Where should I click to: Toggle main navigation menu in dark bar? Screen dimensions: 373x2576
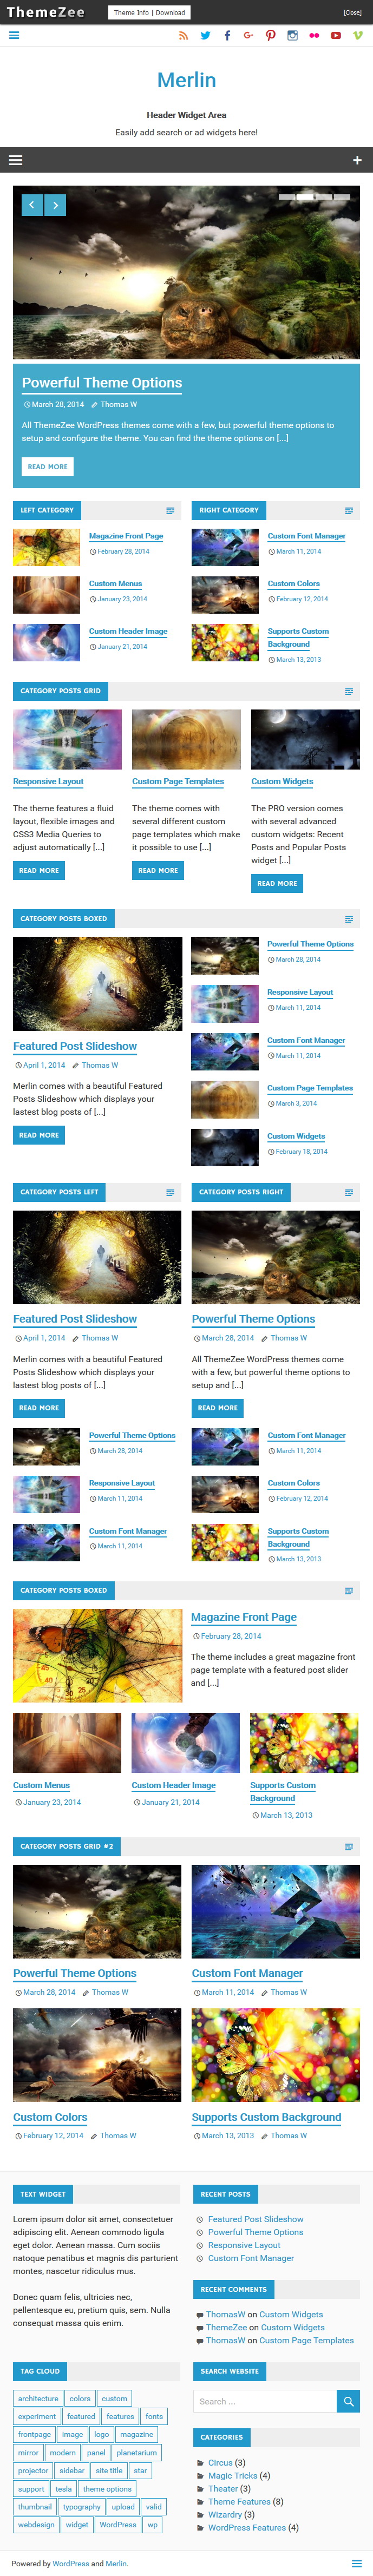click(x=15, y=159)
